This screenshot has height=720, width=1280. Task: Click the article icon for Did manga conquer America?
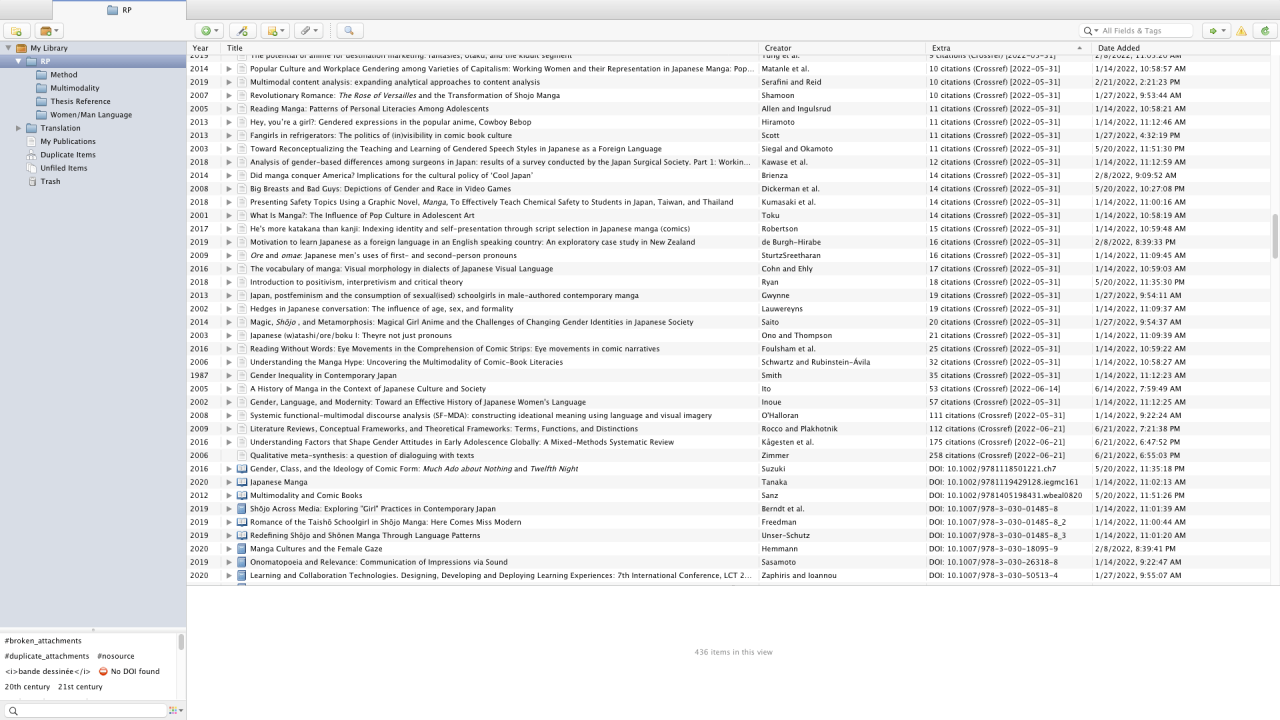(x=242, y=175)
